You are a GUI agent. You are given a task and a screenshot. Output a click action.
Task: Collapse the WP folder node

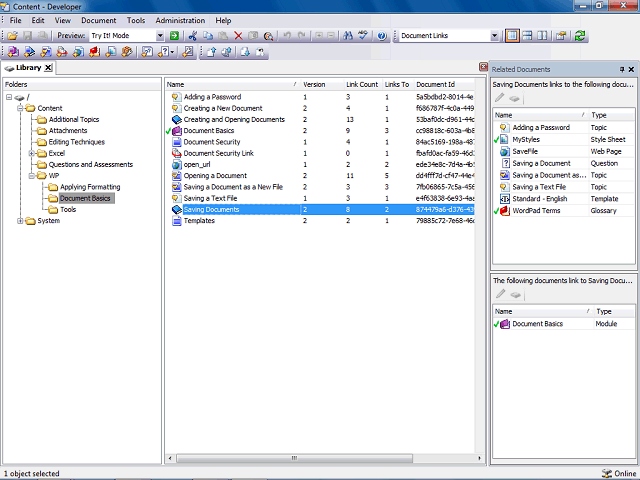(31, 176)
